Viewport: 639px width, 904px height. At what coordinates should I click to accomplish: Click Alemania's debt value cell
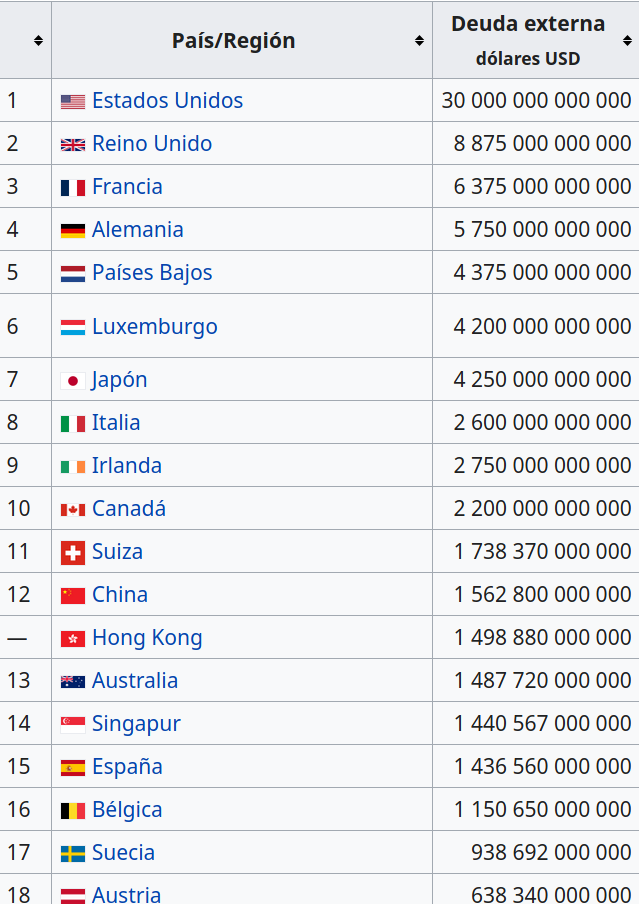(542, 229)
